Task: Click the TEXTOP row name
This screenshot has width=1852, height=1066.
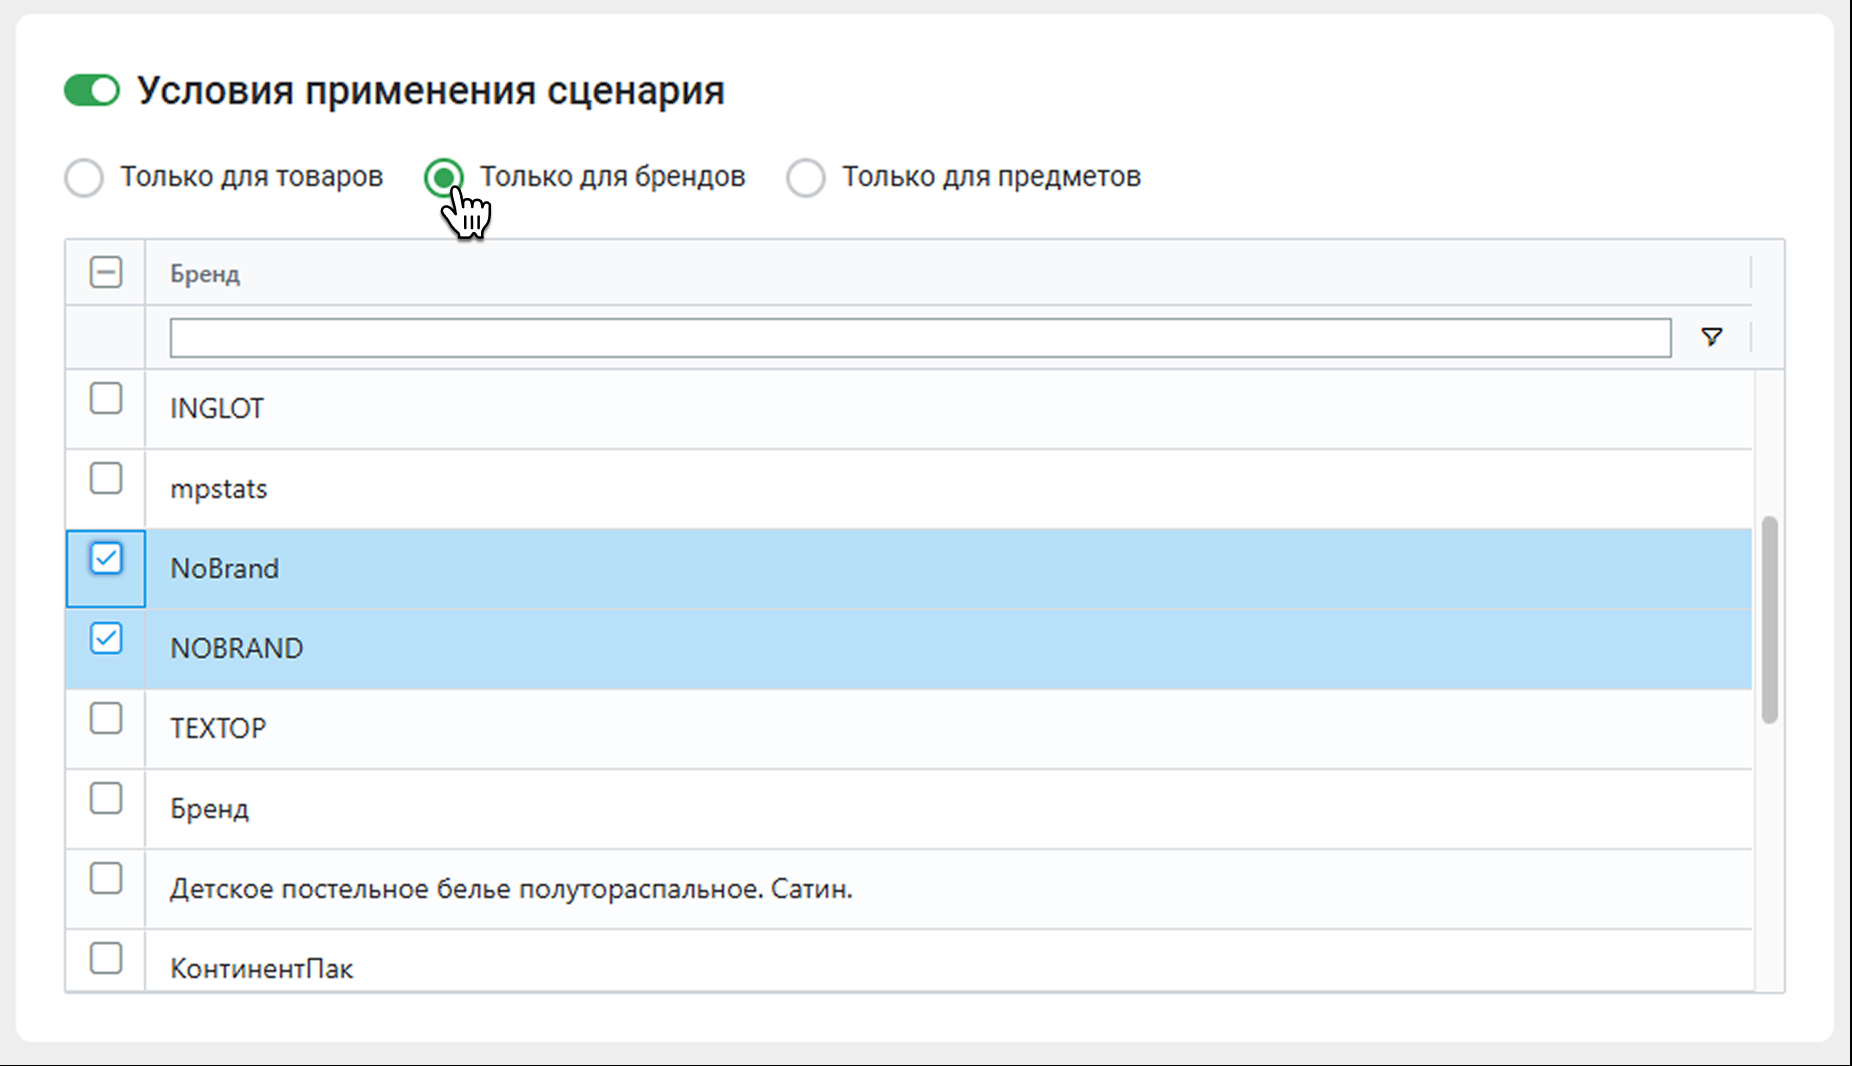Action: point(218,729)
